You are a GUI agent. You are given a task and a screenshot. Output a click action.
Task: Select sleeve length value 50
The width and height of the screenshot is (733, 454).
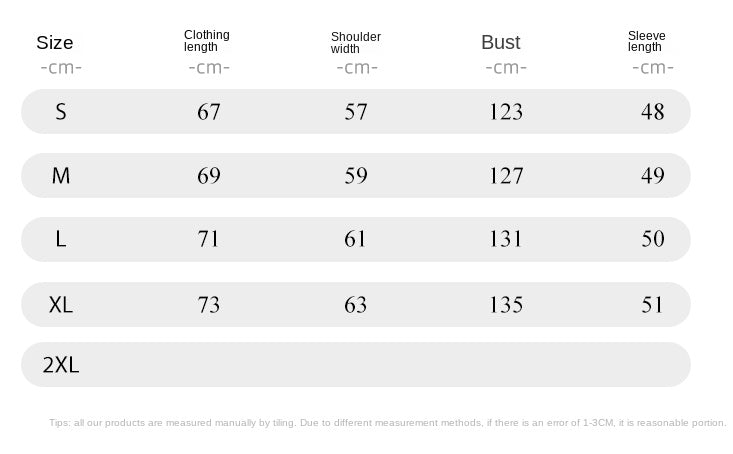[x=652, y=240]
